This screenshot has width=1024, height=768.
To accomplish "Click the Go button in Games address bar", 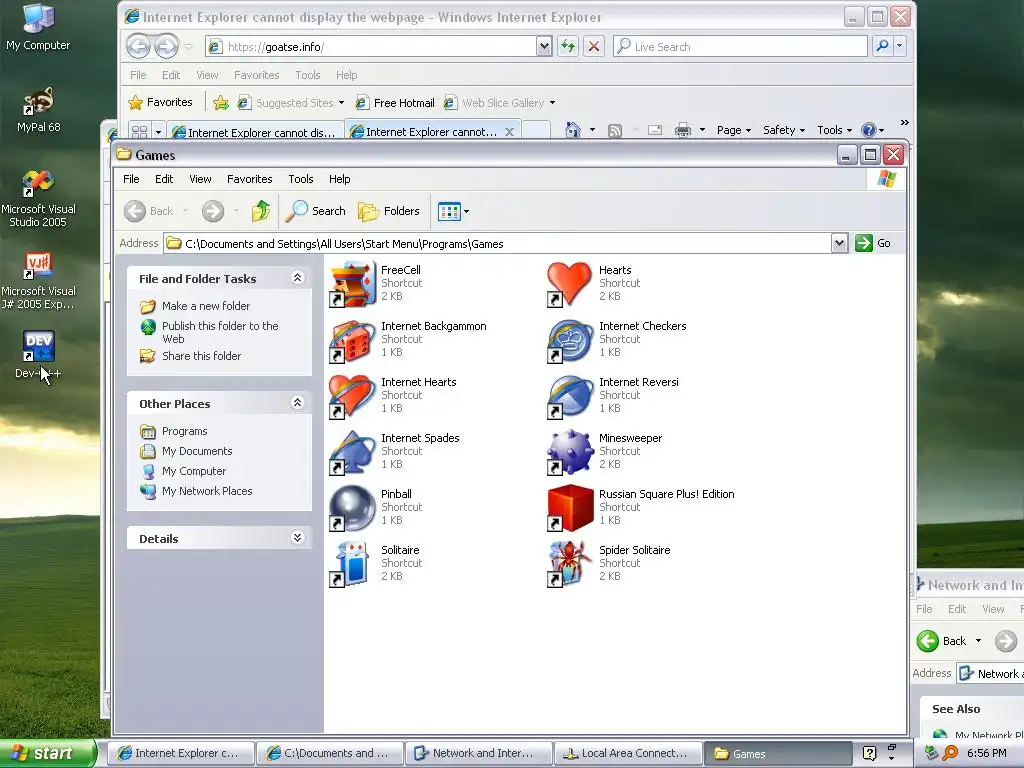I will pos(873,243).
